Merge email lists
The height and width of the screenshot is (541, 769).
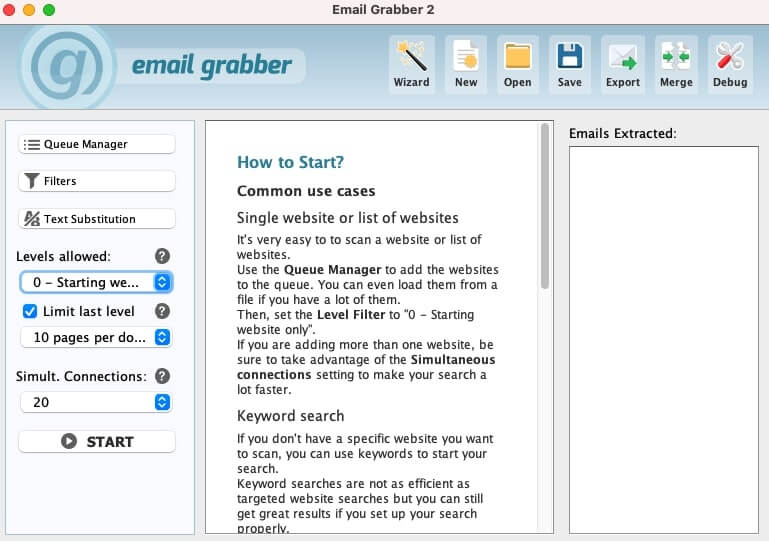point(676,64)
